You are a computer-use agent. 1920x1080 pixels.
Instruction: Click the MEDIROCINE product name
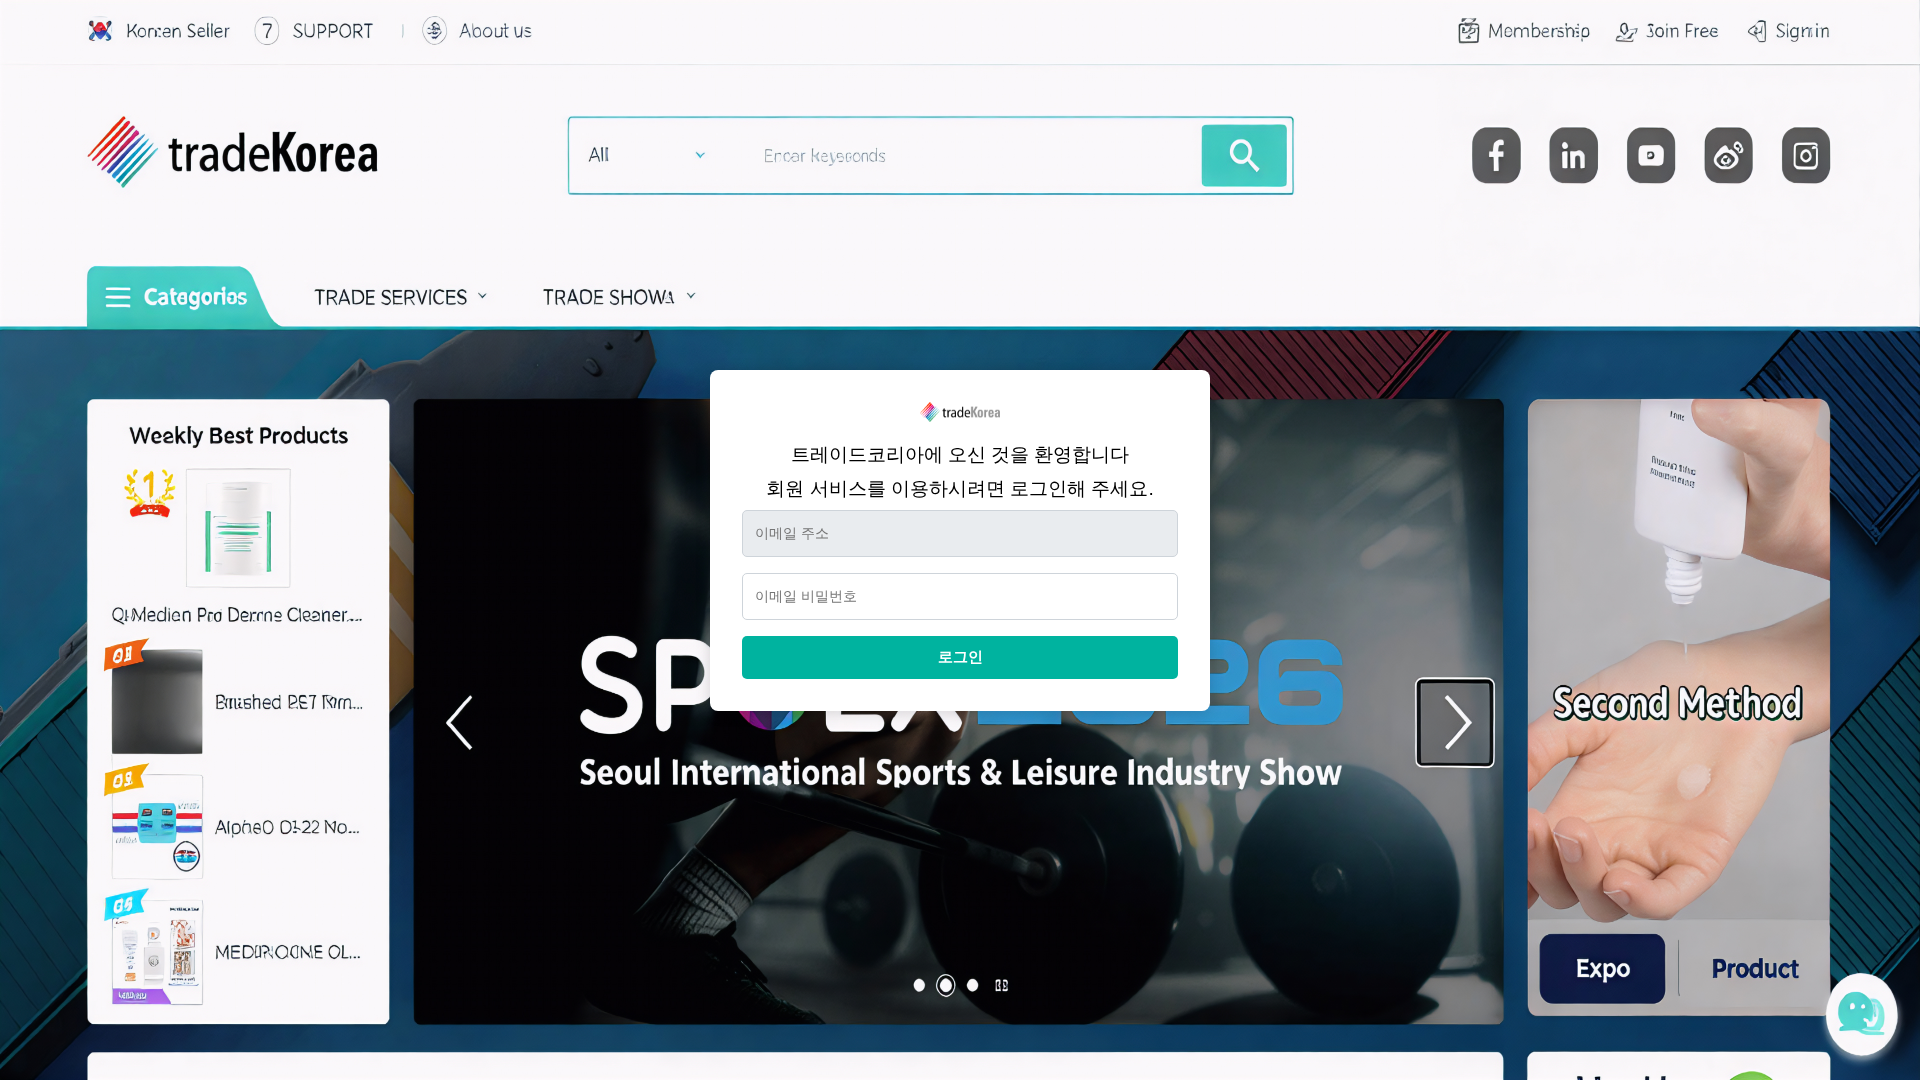[288, 952]
